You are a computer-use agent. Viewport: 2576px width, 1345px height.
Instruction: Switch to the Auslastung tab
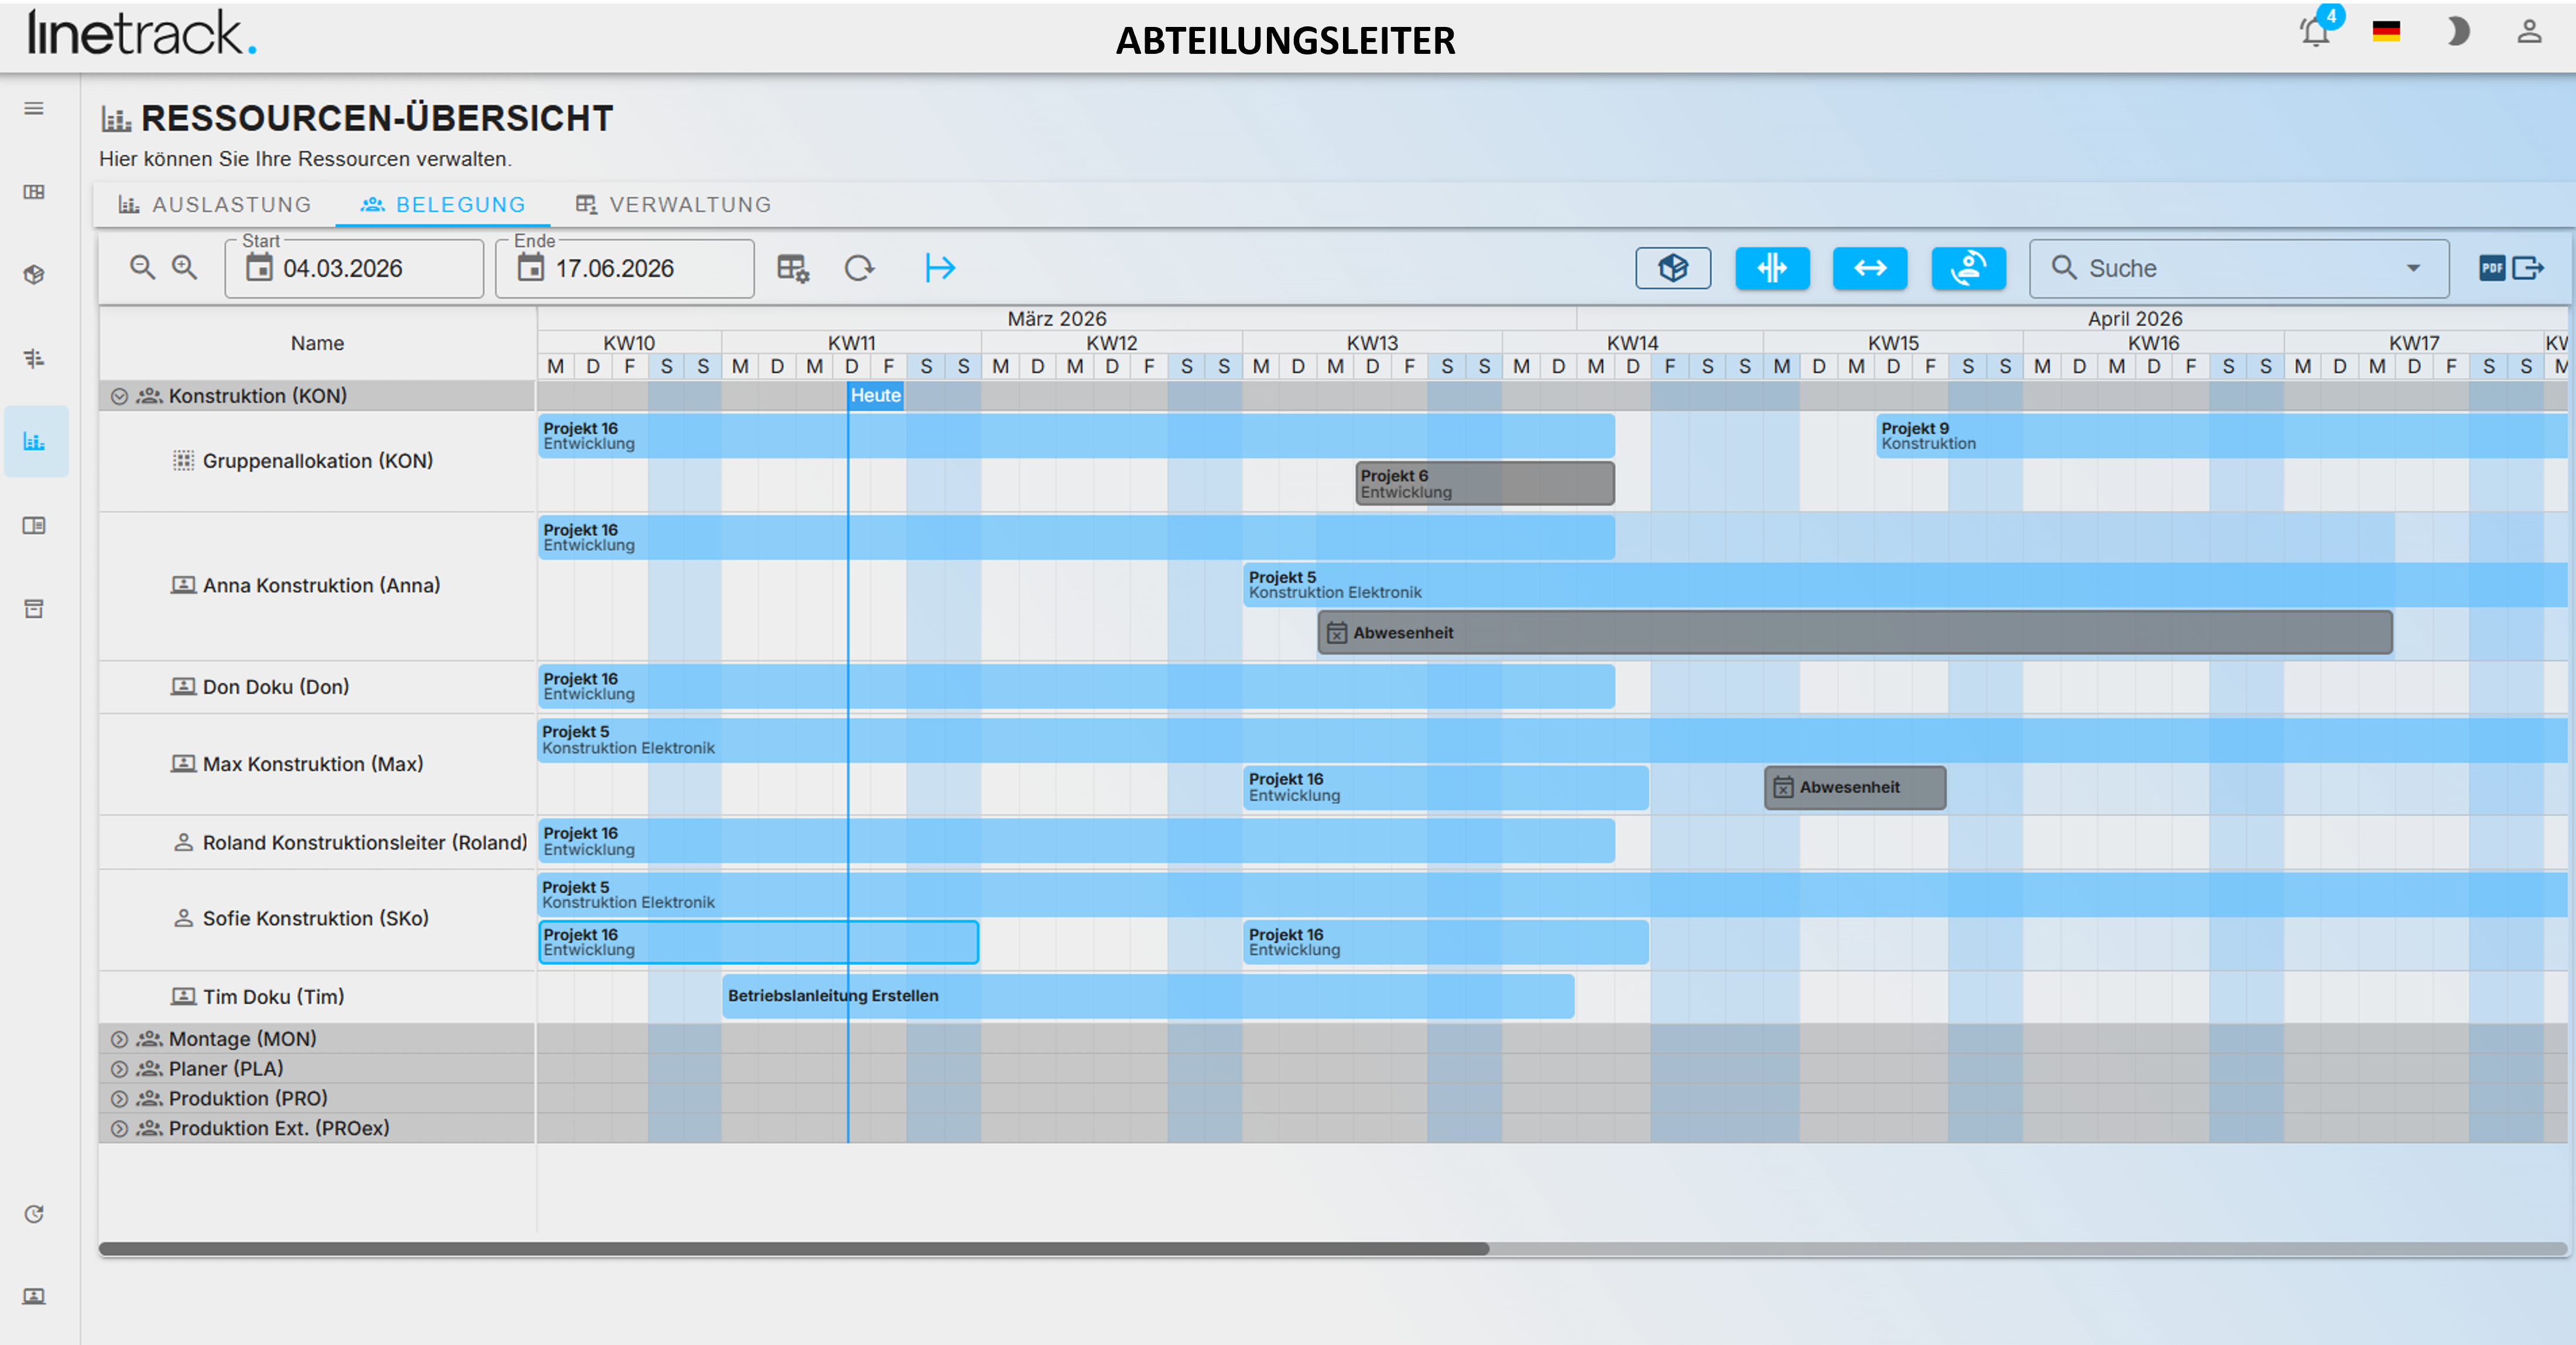215,205
